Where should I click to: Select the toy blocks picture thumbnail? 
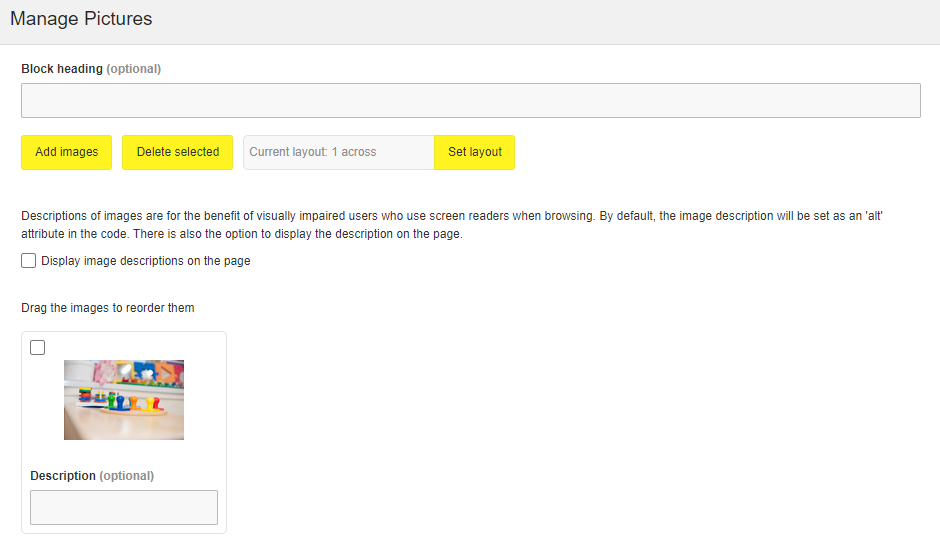pos(124,400)
